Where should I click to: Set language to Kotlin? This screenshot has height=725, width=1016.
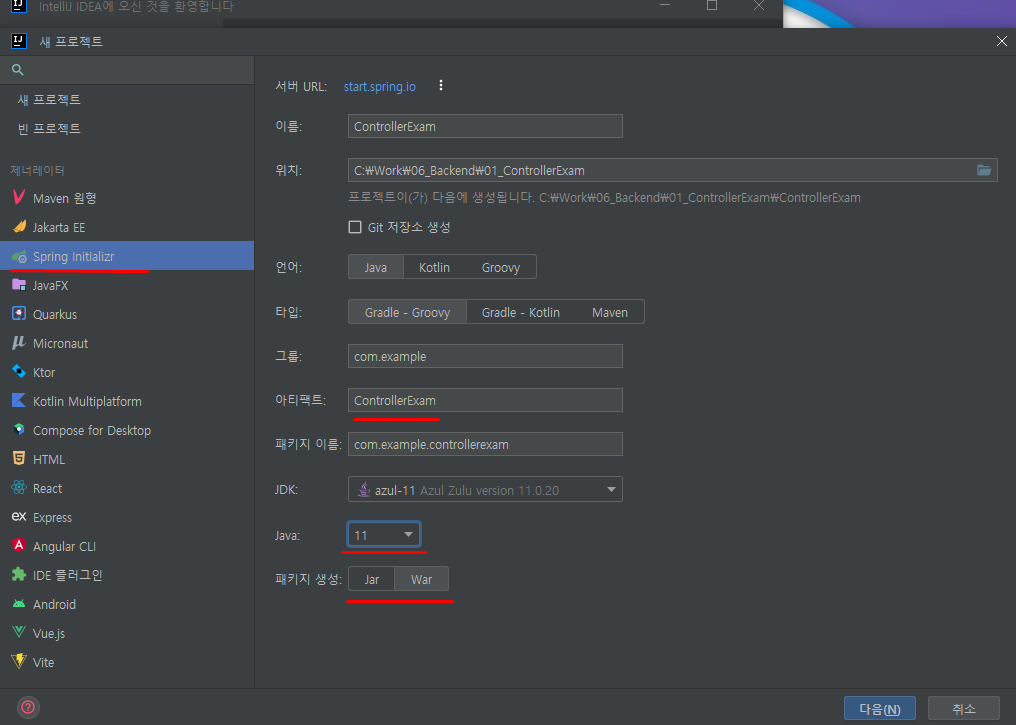[434, 267]
